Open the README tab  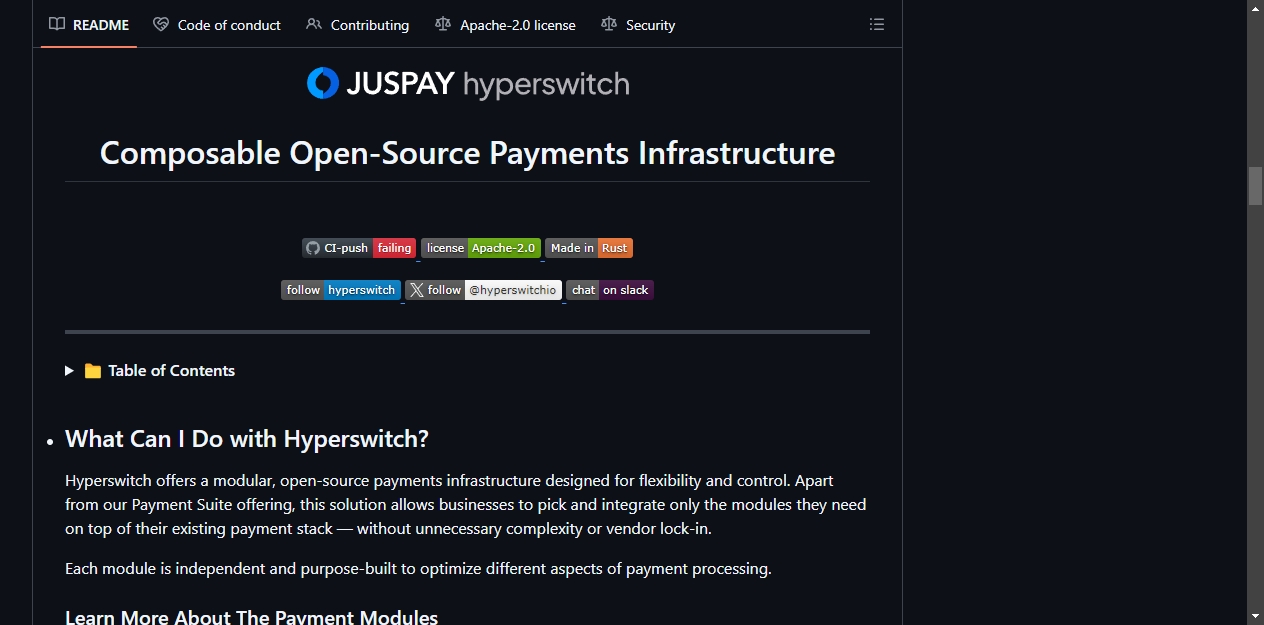pyautogui.click(x=89, y=25)
